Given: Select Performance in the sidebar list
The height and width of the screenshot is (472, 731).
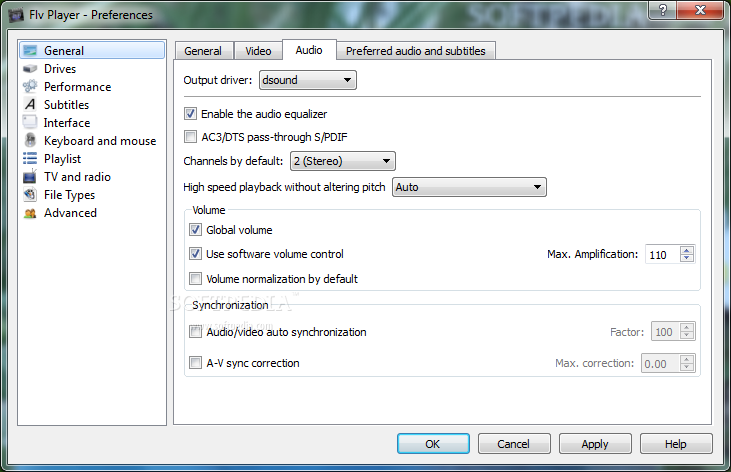Looking at the screenshot, I should tap(92, 87).
